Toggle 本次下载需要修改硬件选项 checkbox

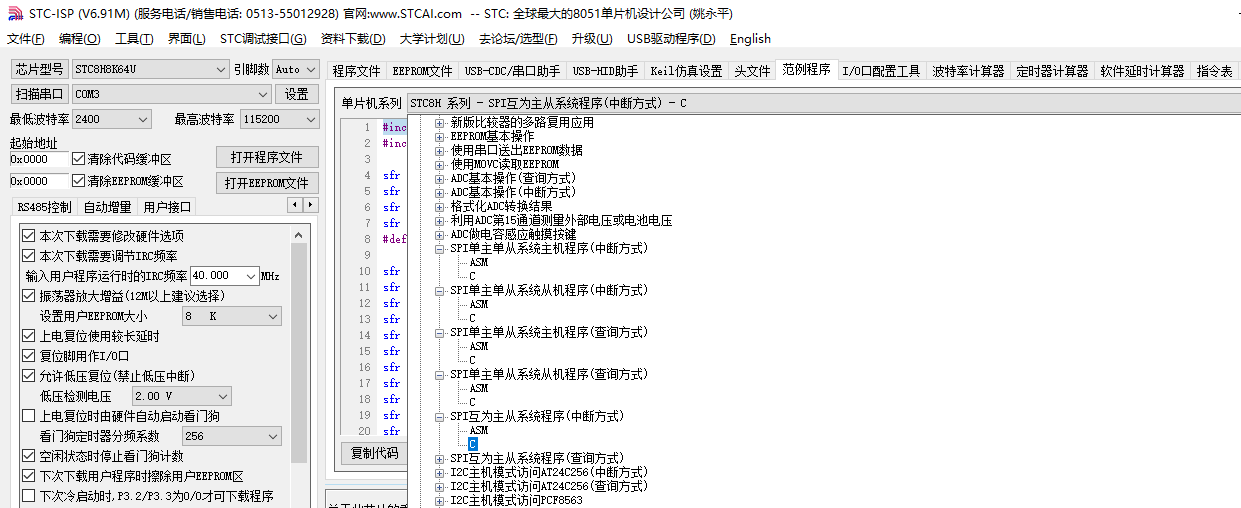[x=28, y=236]
